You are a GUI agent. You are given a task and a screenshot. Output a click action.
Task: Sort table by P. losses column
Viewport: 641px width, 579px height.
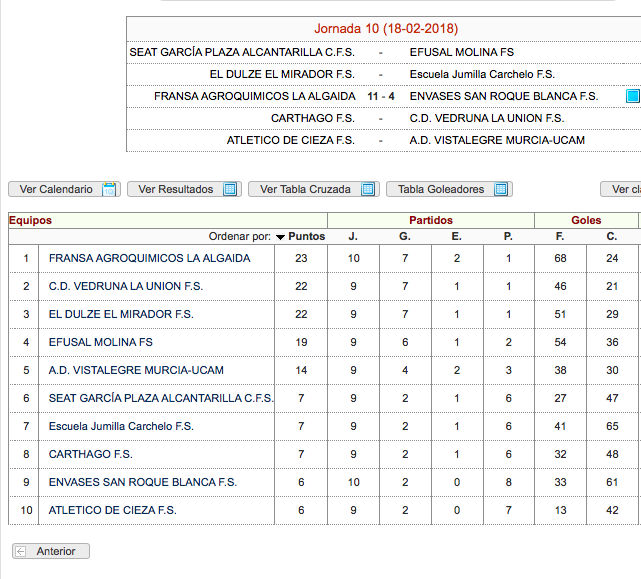(508, 237)
